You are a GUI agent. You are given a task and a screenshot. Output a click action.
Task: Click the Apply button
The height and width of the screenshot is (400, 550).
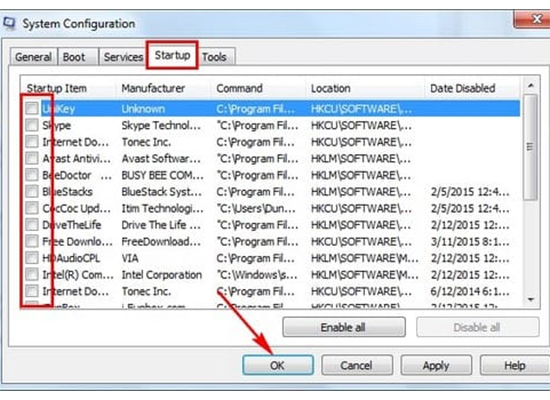[436, 365]
